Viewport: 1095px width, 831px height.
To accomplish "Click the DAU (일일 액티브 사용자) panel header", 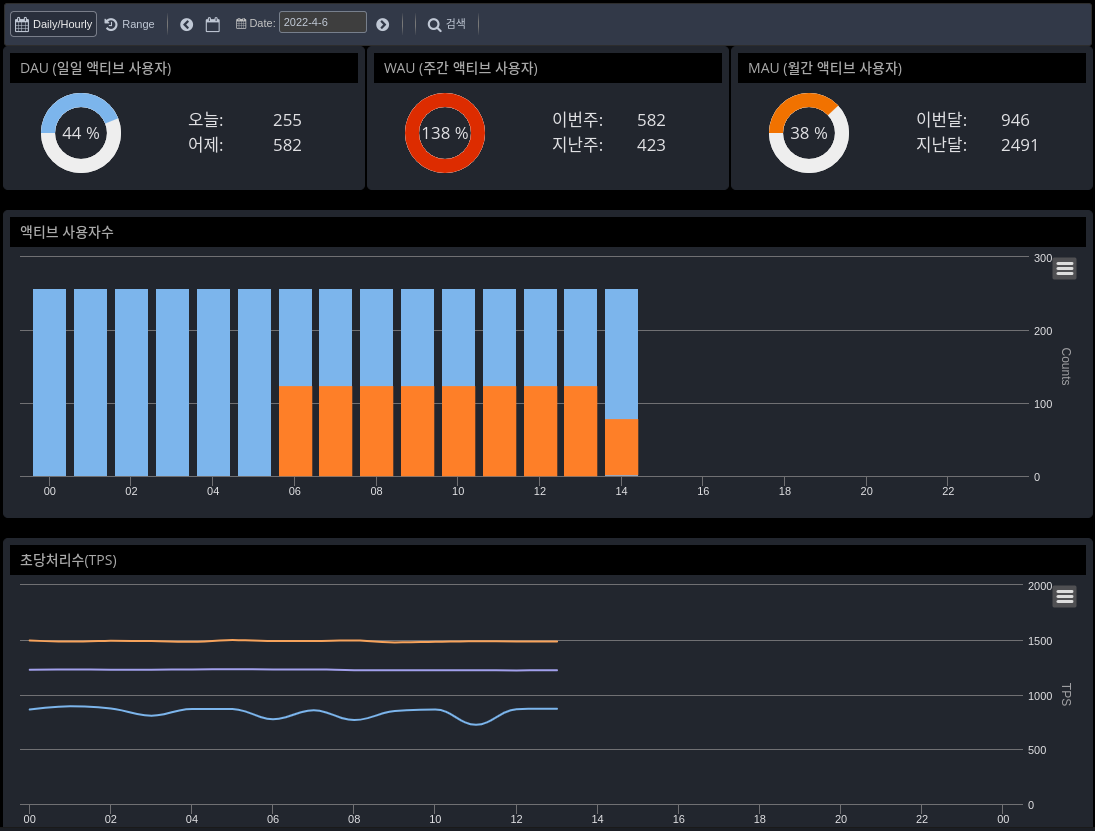I will (x=183, y=68).
